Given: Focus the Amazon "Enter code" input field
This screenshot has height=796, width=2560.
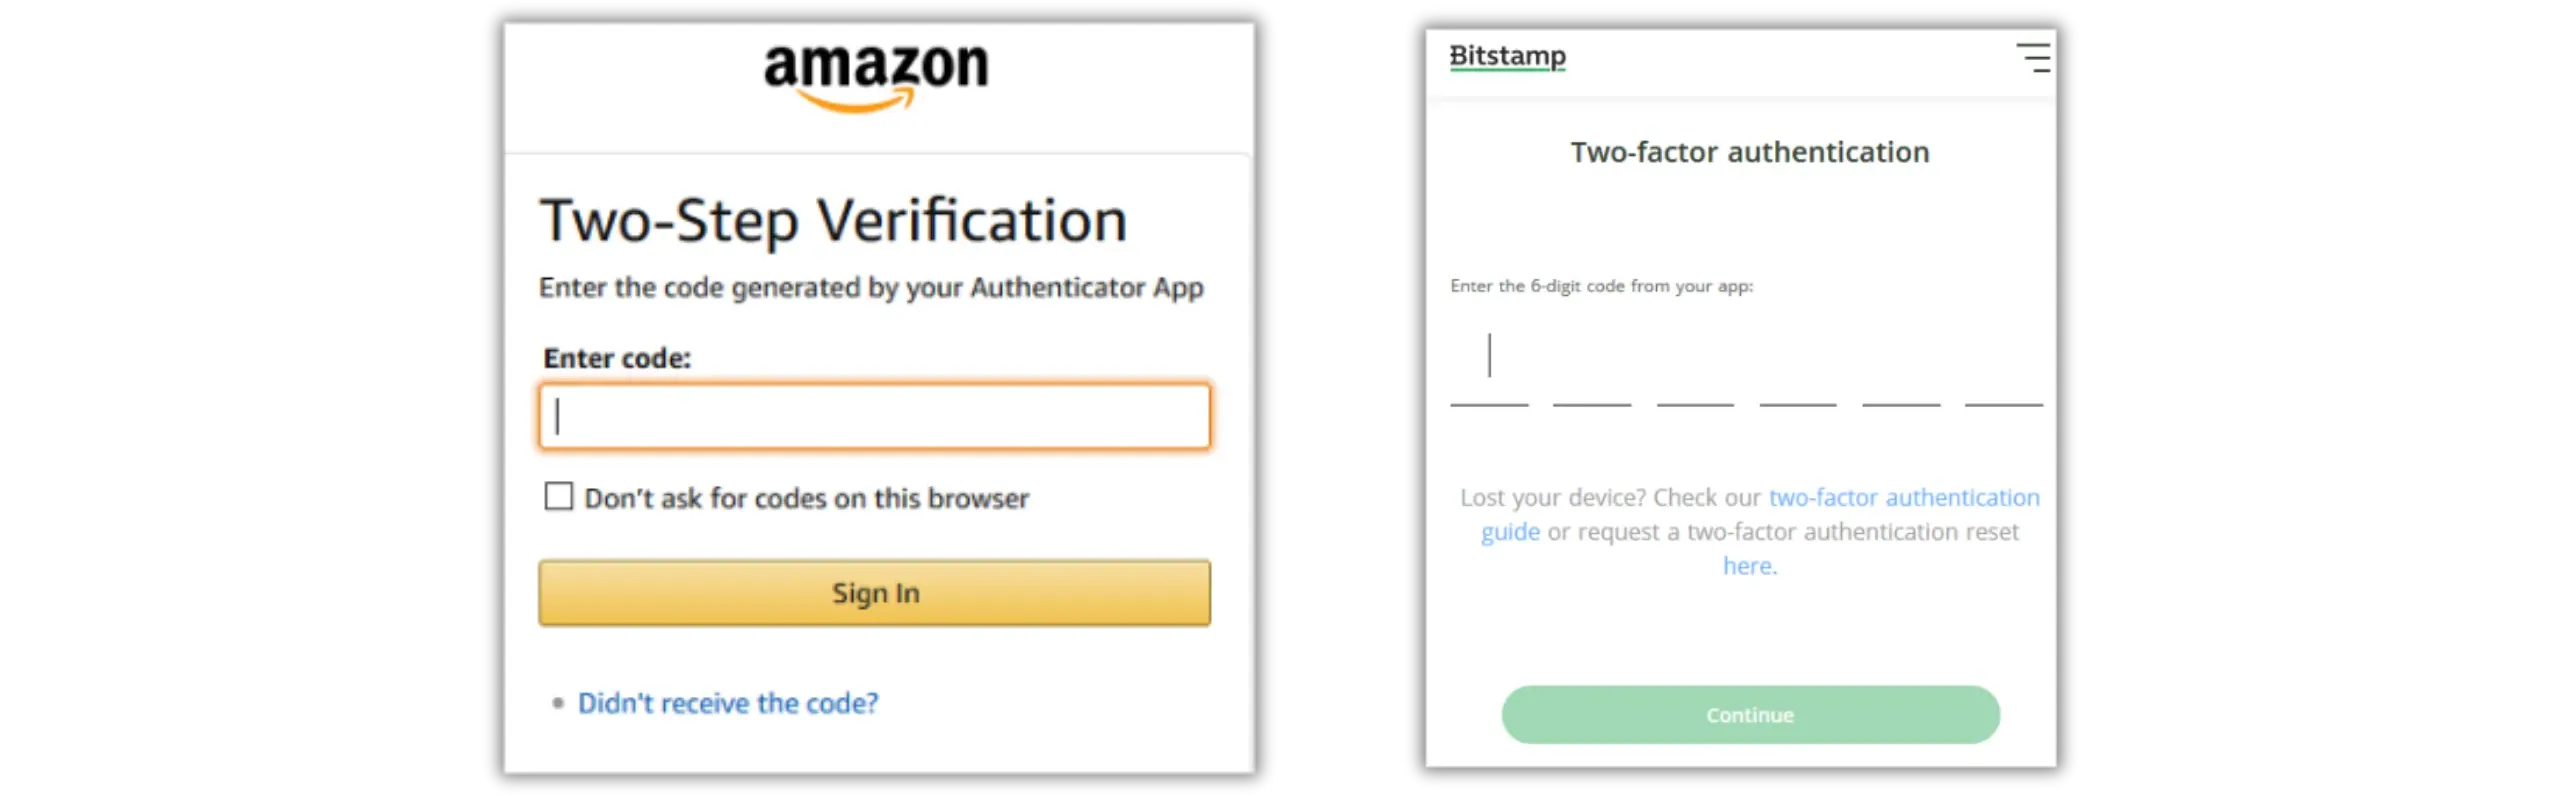Looking at the screenshot, I should pyautogui.click(x=875, y=416).
